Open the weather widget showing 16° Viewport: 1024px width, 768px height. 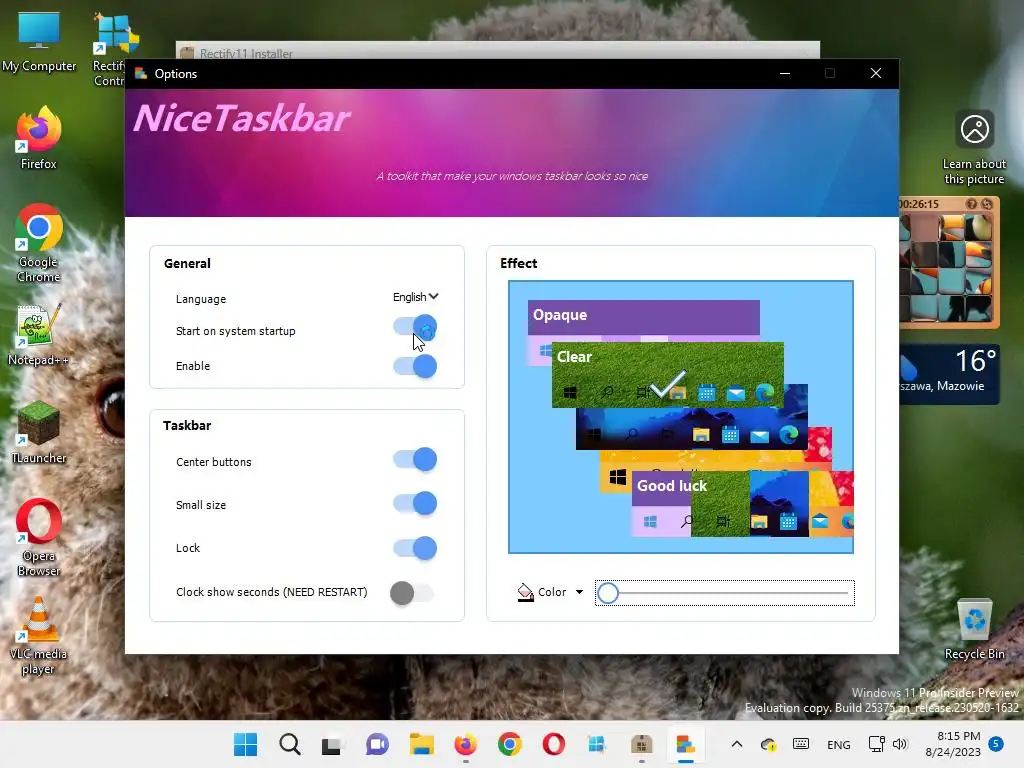[x=949, y=374]
